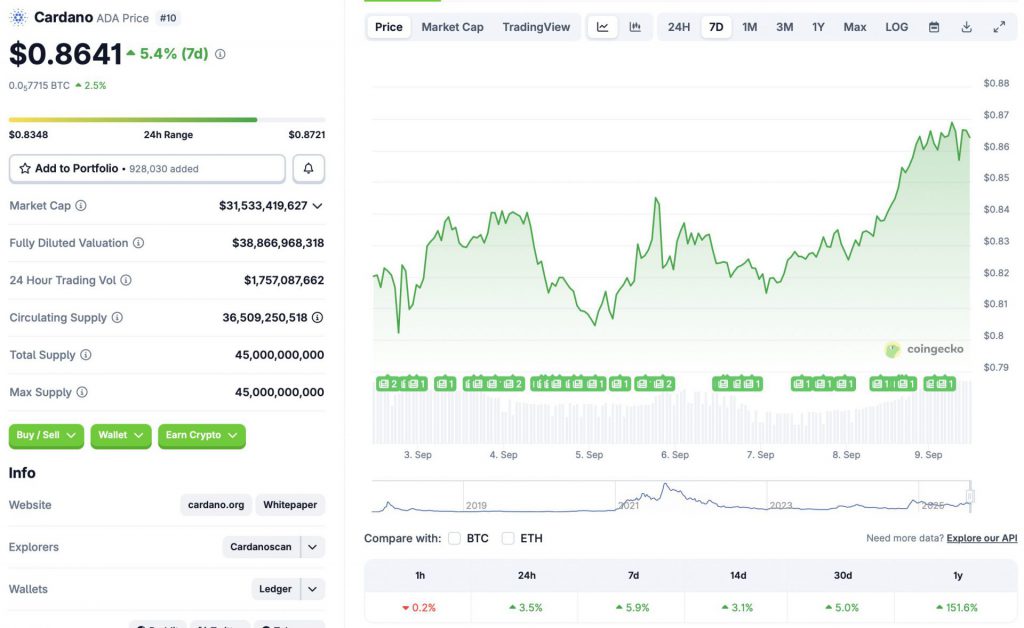1024x628 pixels.
Task: Select the 7D time range
Action: 716,27
